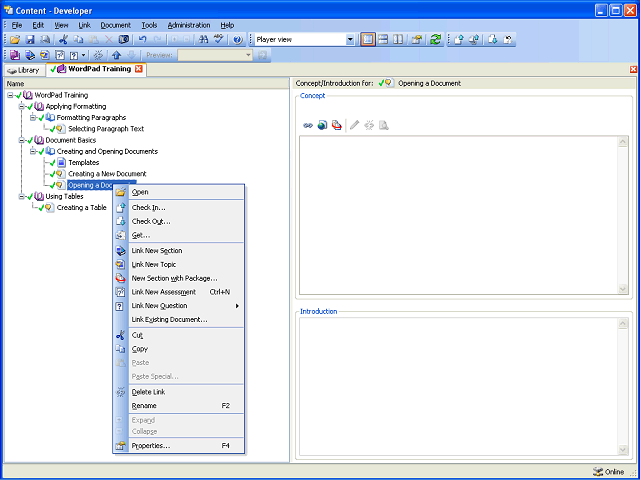The image size is (640, 480).
Task: Click the Find binoculars icon
Action: point(203,40)
